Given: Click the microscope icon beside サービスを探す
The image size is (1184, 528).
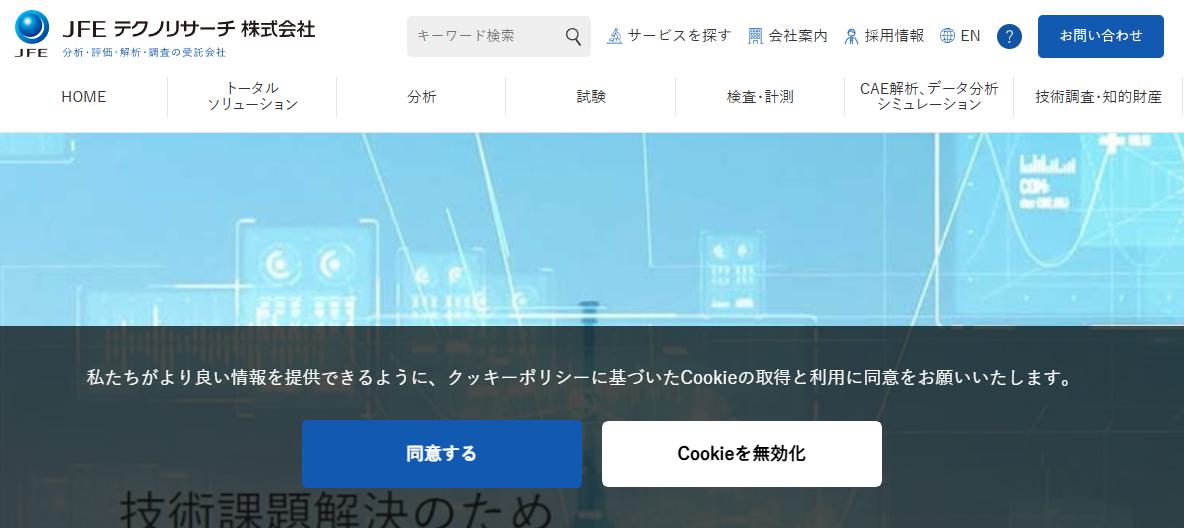Looking at the screenshot, I should click(615, 36).
